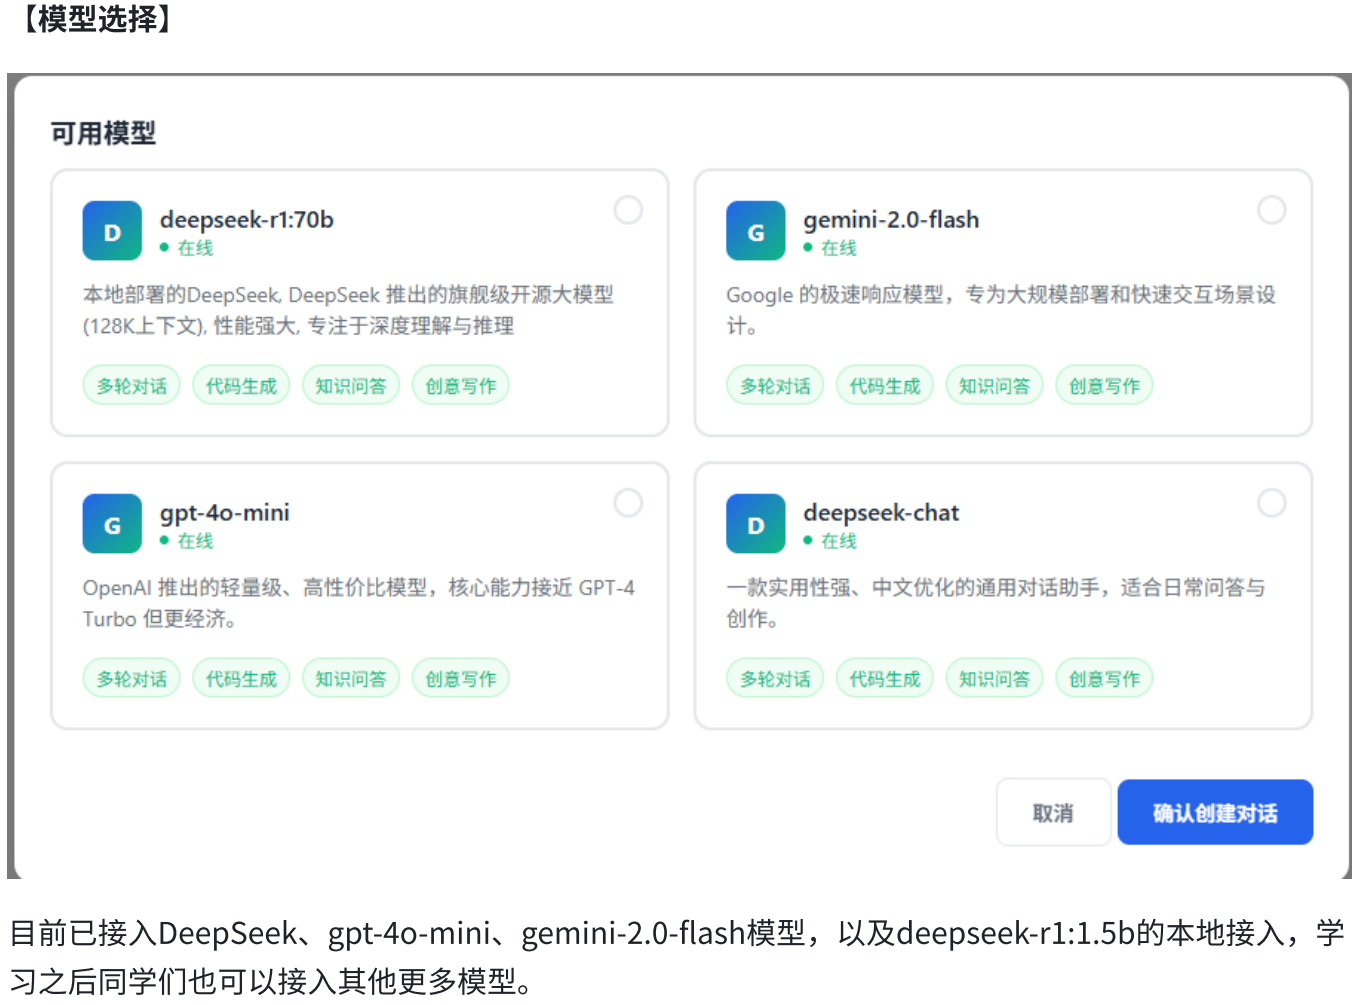Click the 知识问答 tag on deepseek-chat card
The image size is (1353, 1005).
coord(995,679)
